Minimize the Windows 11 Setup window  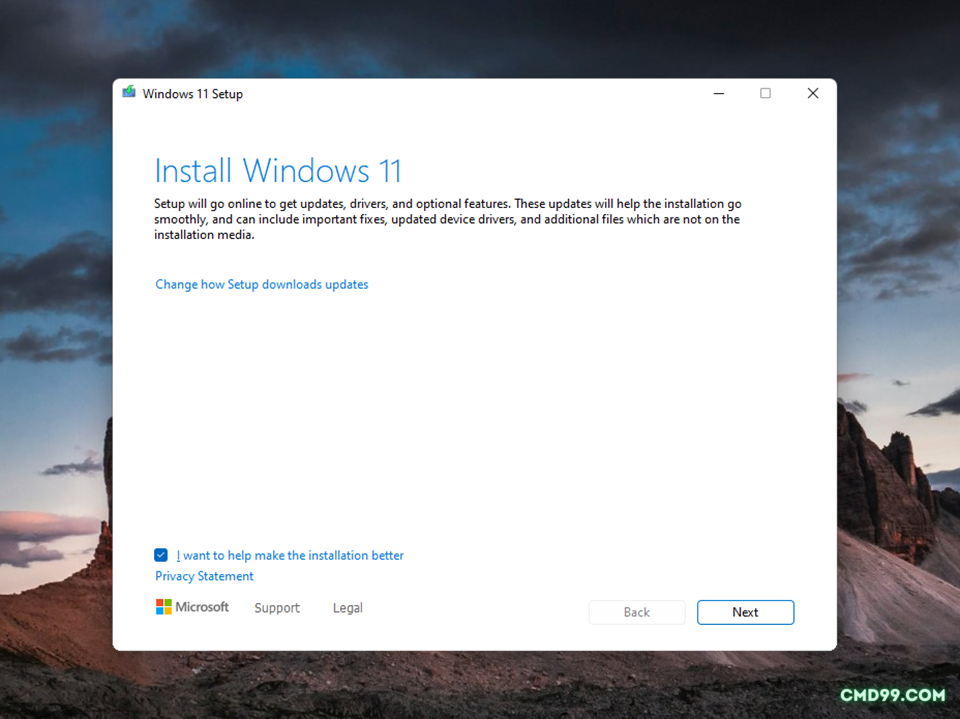(719, 93)
